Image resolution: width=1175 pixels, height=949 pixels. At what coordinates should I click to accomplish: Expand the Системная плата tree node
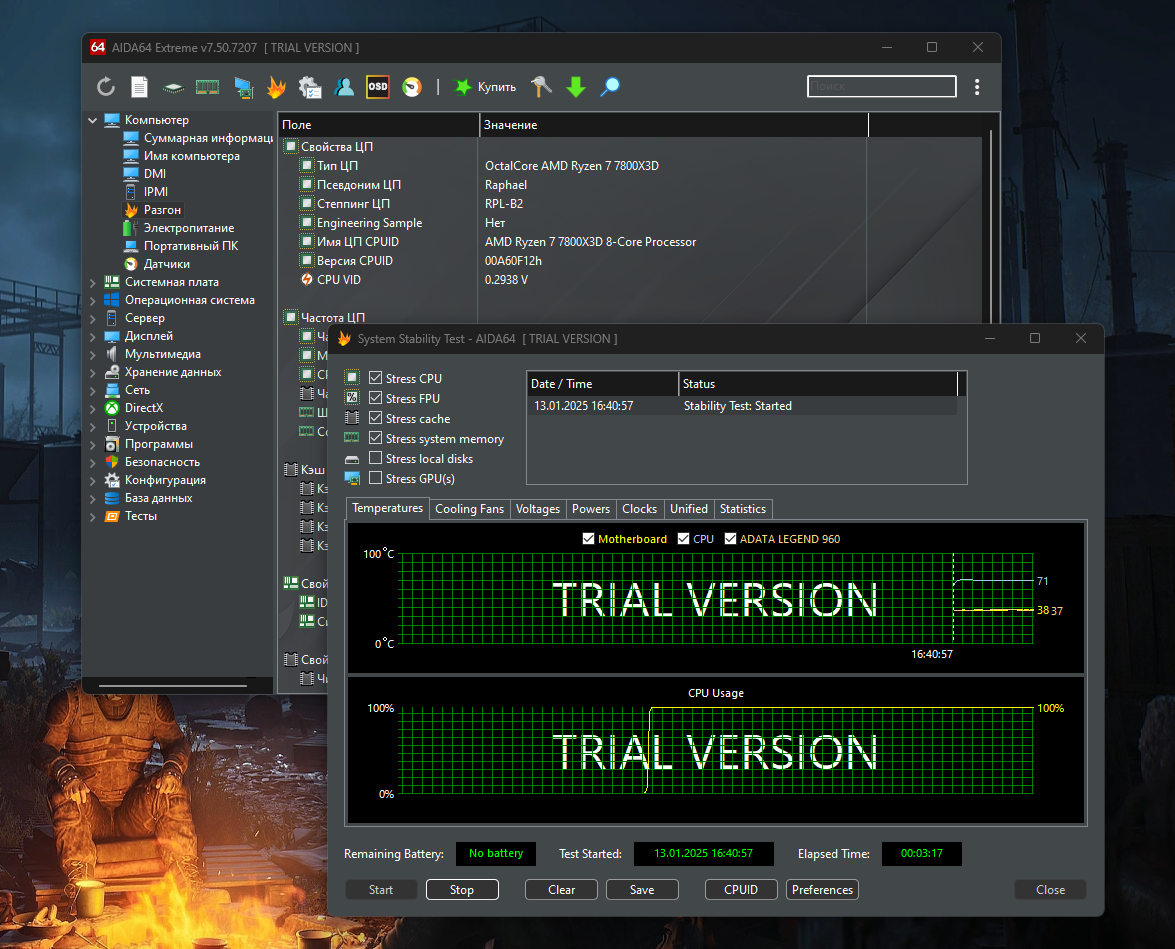pos(93,282)
